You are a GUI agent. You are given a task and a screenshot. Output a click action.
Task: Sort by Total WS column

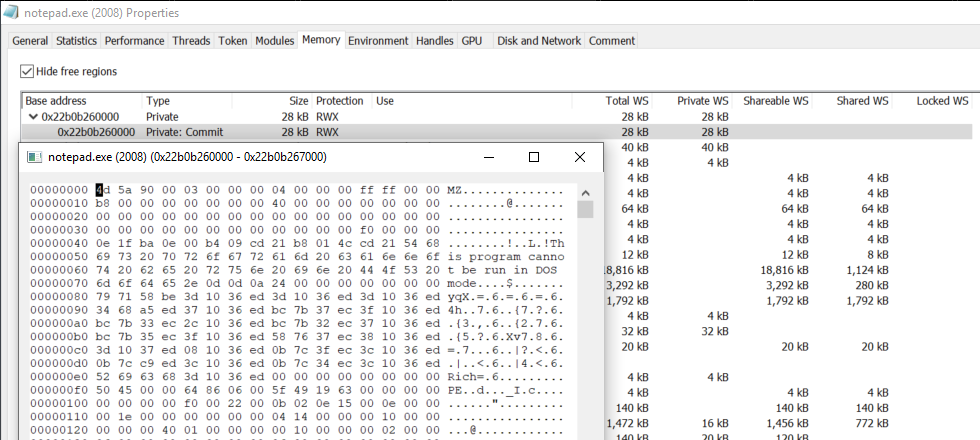626,101
